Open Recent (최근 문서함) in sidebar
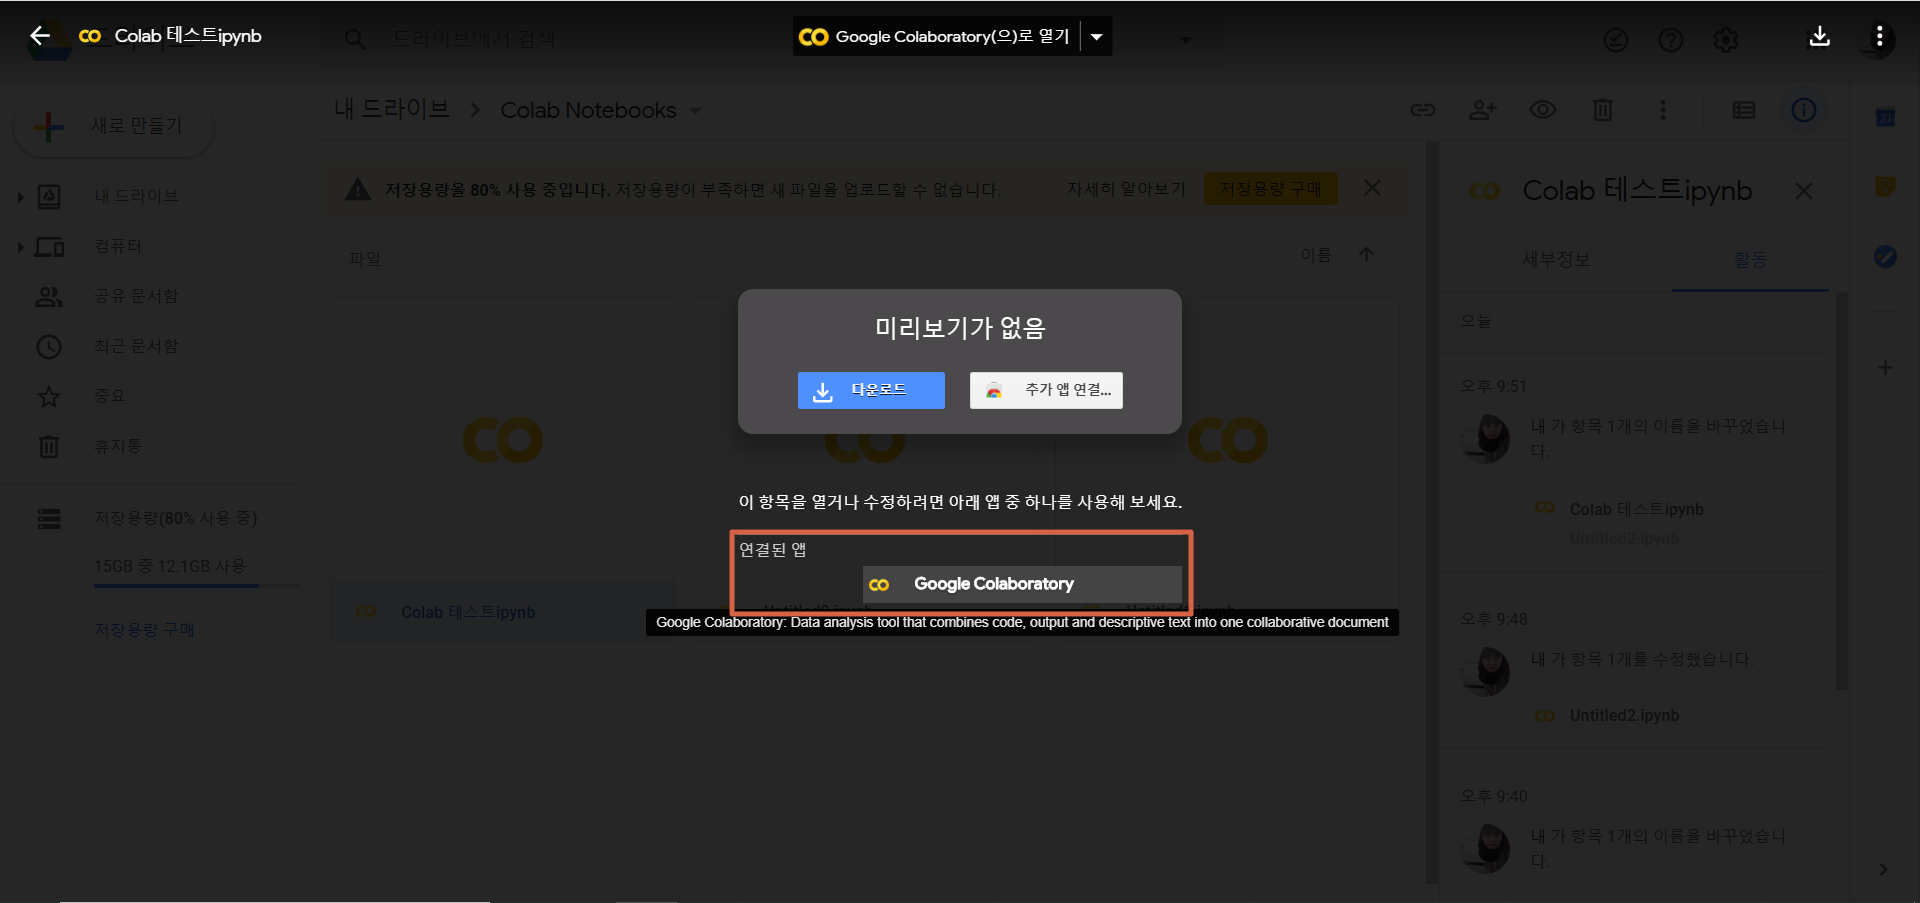 (x=136, y=346)
